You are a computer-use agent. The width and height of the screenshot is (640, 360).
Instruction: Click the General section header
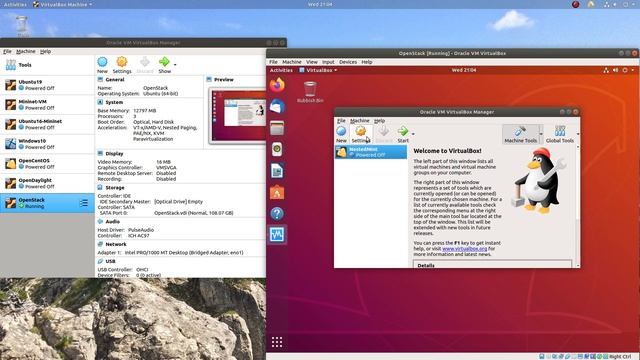[115, 80]
